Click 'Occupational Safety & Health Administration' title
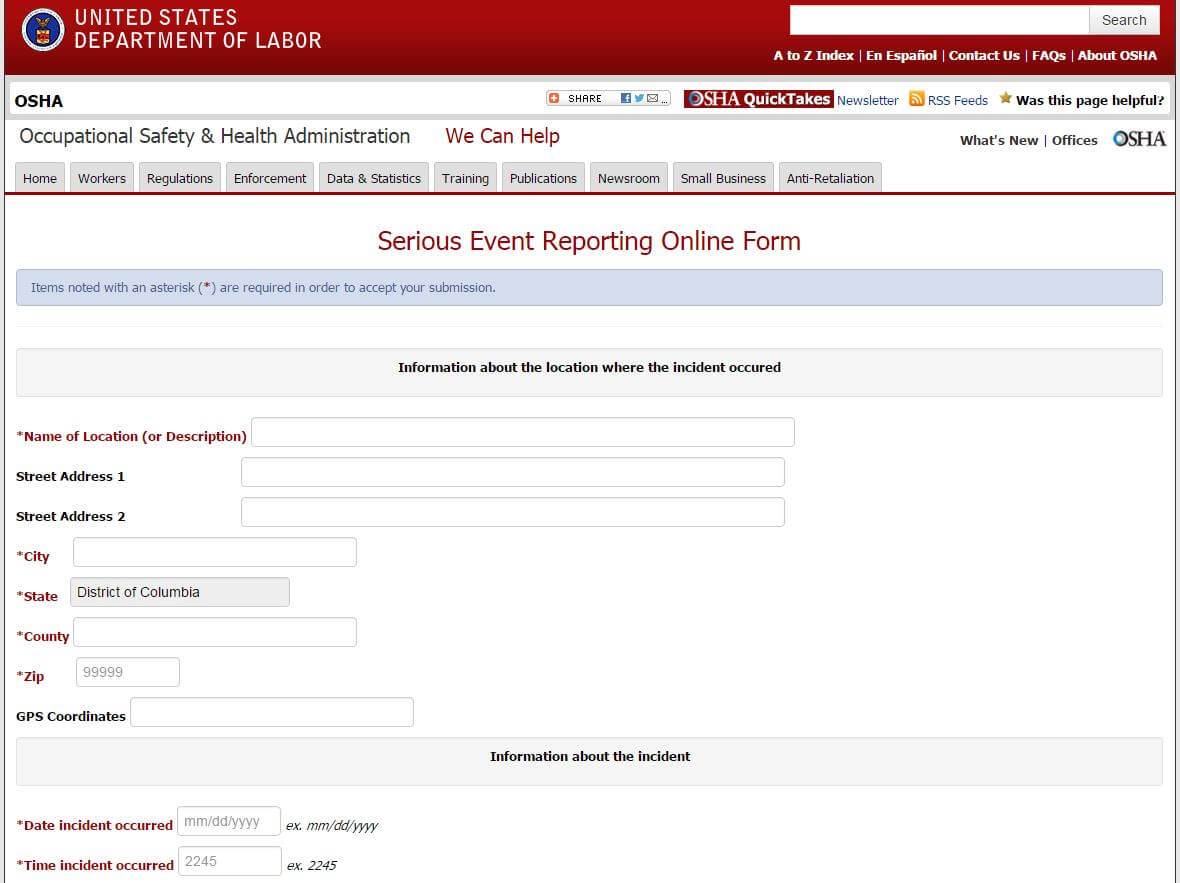The width and height of the screenshot is (1180, 883). coord(214,136)
